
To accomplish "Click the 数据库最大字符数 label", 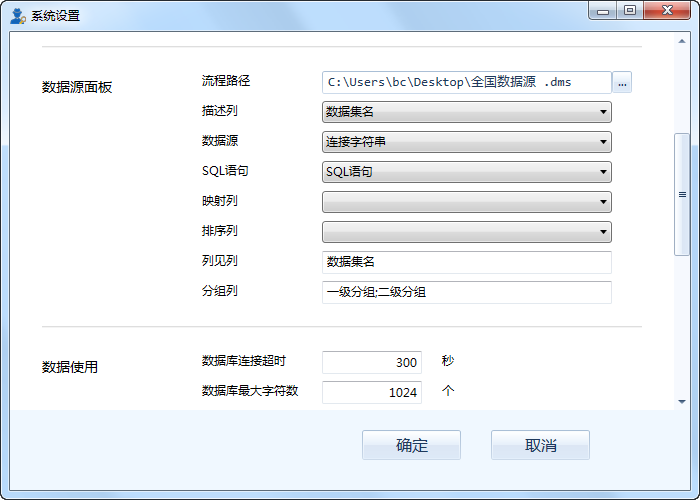I will coord(250,391).
